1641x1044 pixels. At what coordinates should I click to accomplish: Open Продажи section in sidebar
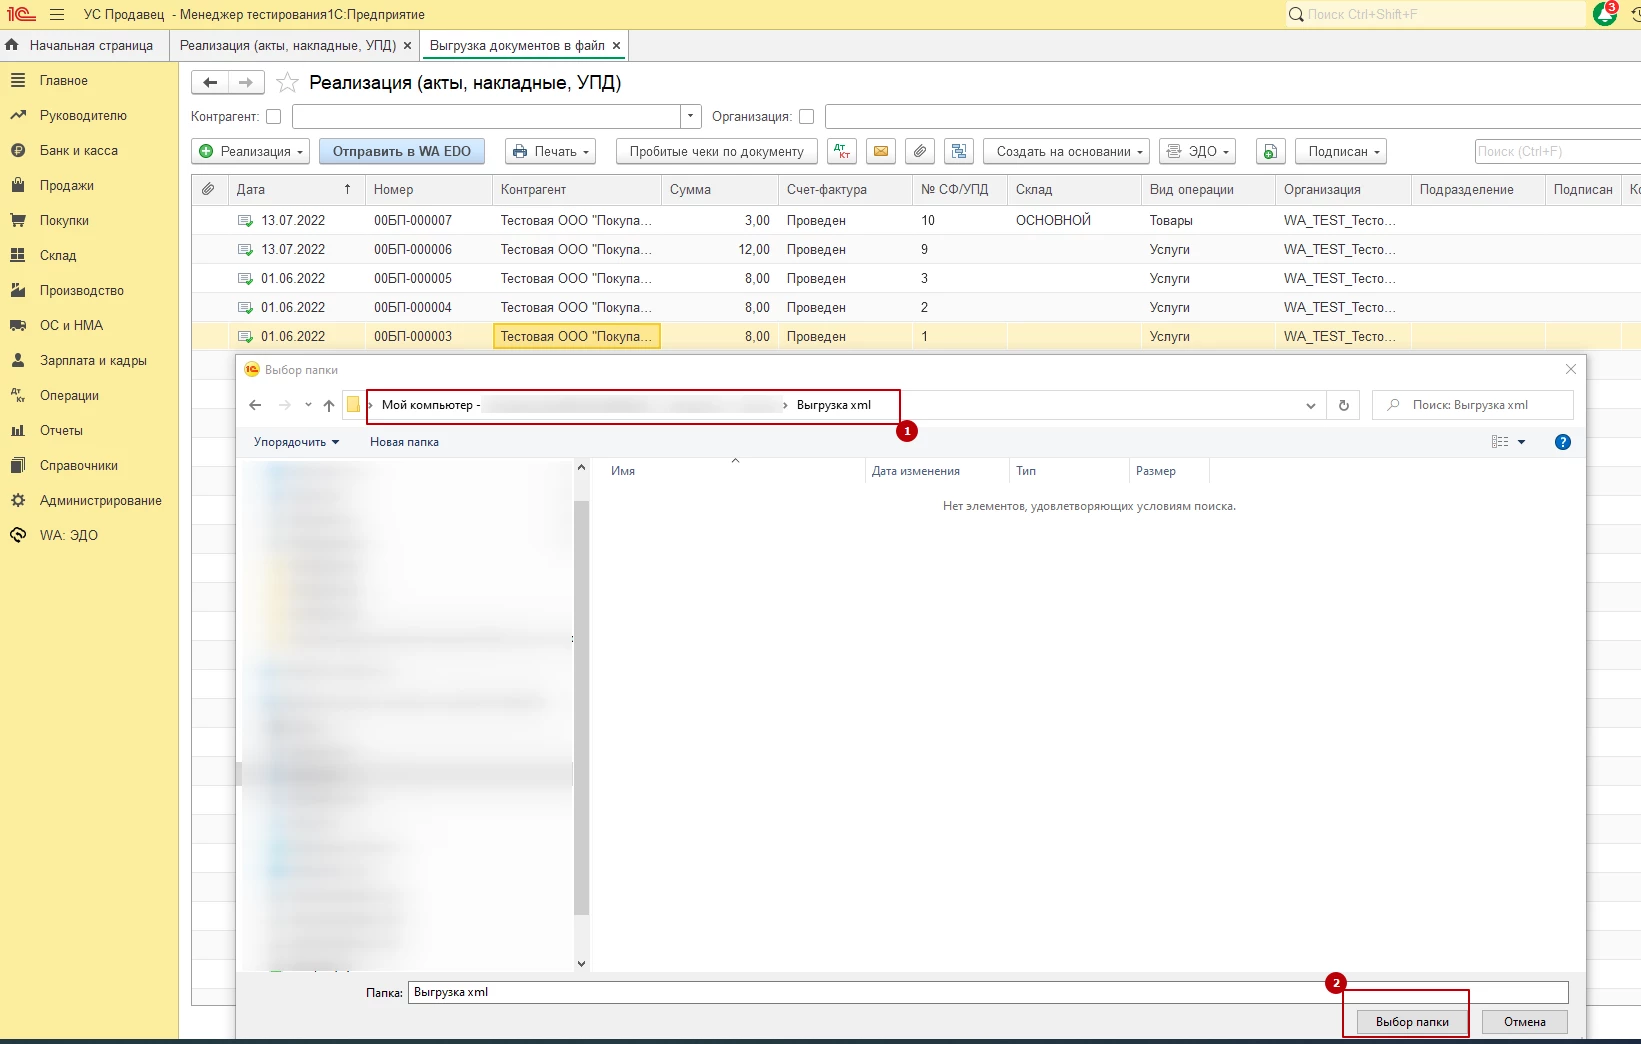pyautogui.click(x=66, y=185)
